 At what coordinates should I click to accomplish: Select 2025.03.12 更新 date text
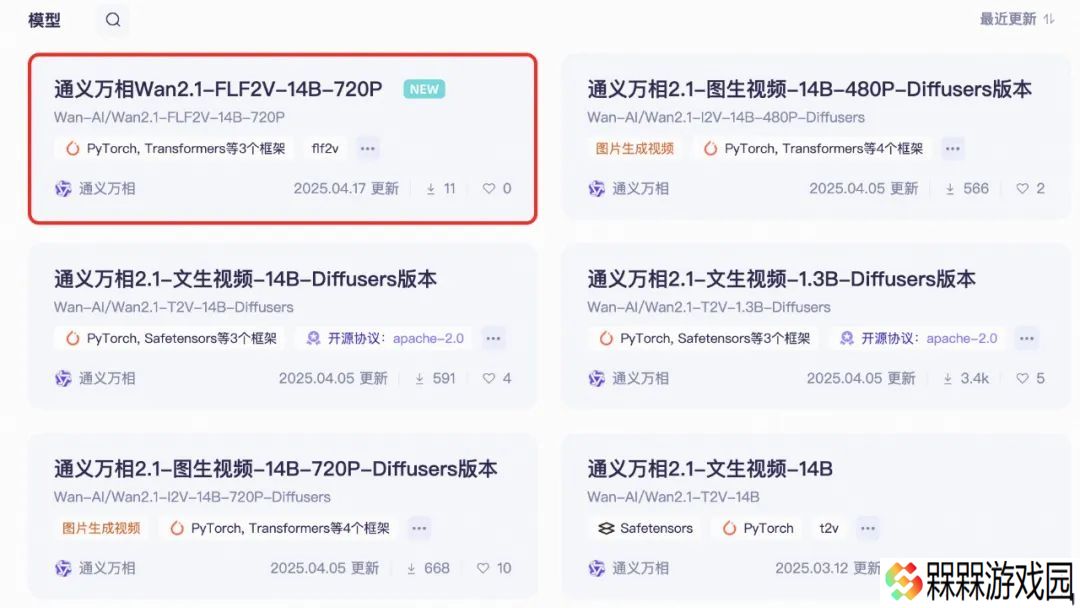pyautogui.click(x=828, y=568)
